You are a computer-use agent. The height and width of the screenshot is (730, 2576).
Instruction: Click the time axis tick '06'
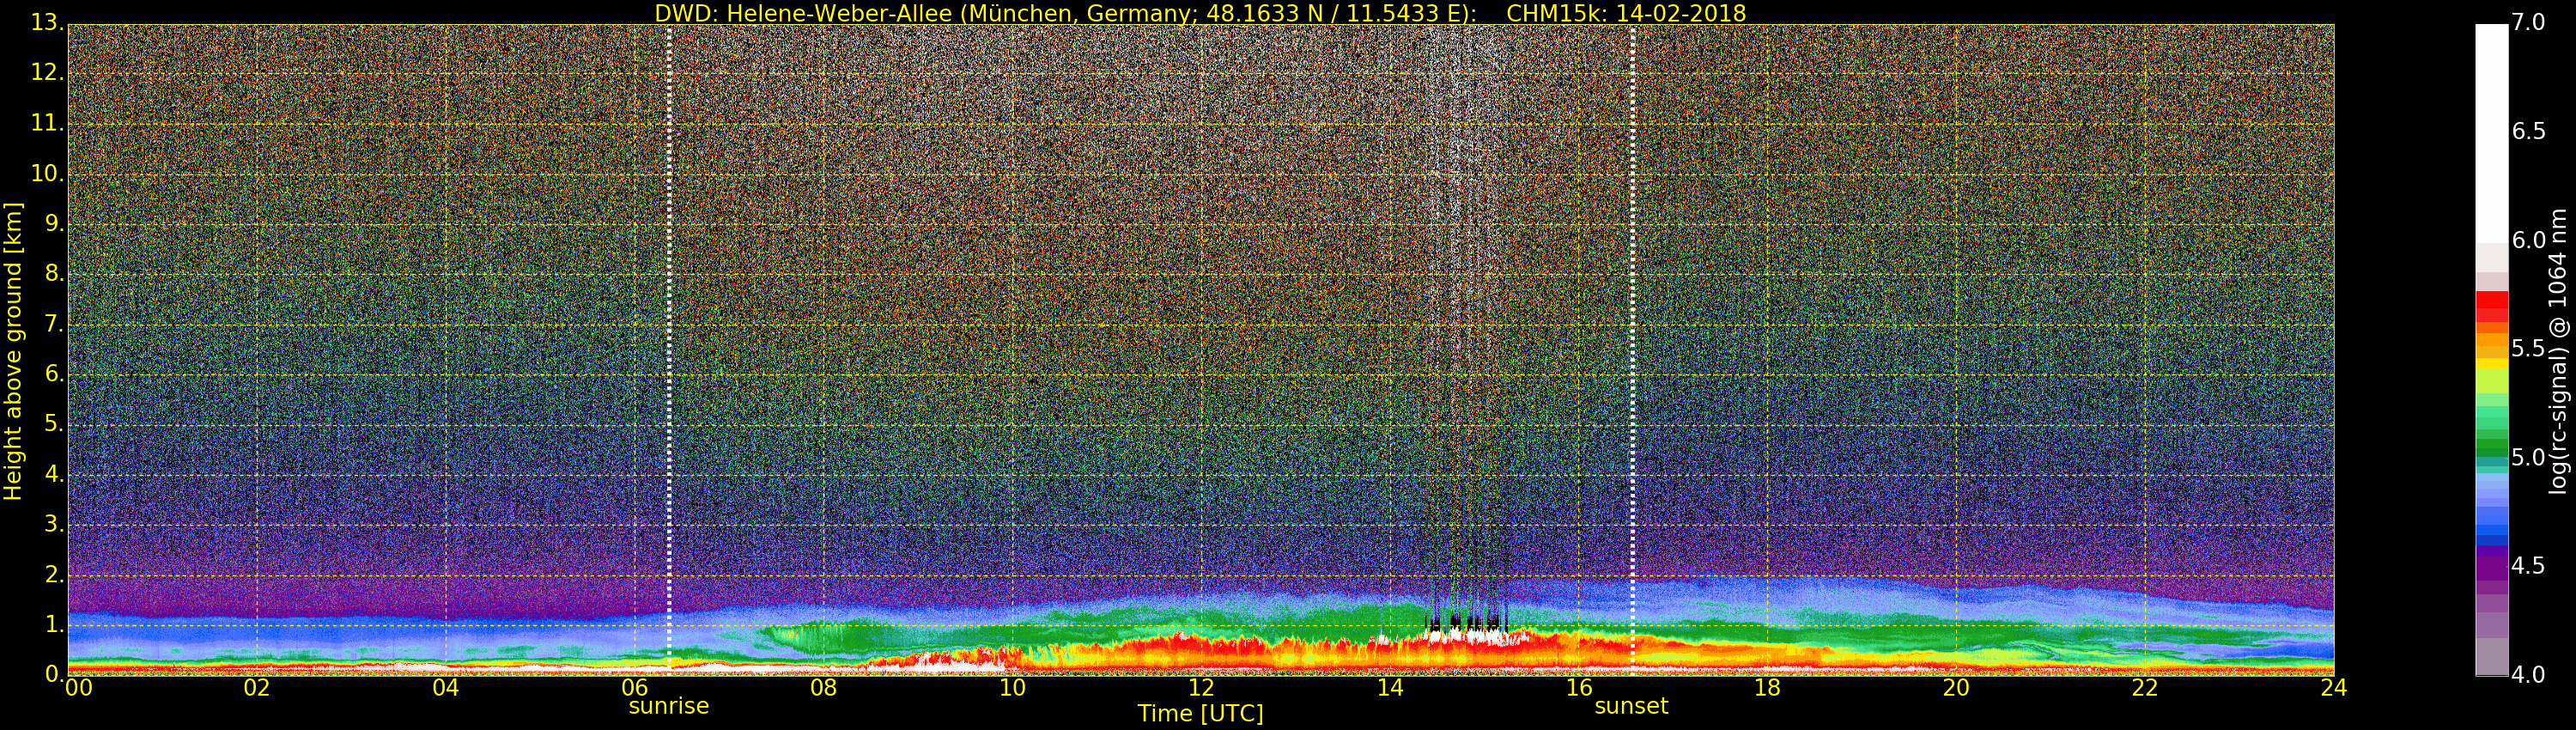(x=635, y=688)
